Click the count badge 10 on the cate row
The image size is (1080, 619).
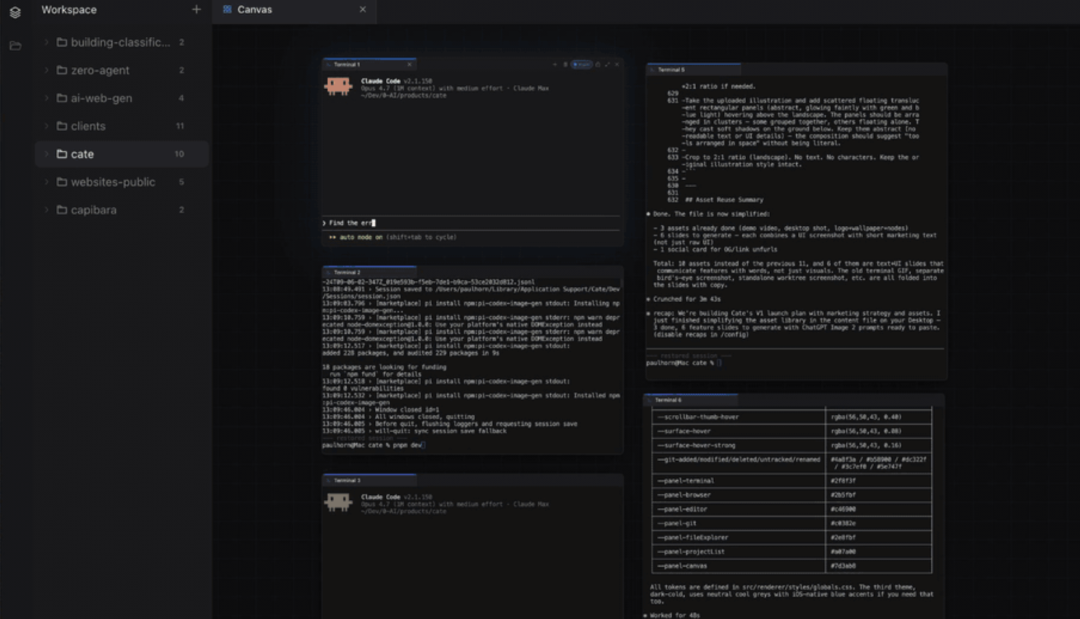click(x=179, y=154)
